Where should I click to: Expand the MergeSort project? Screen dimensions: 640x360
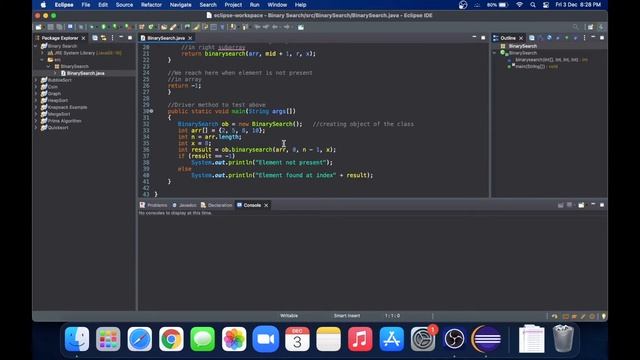36,114
